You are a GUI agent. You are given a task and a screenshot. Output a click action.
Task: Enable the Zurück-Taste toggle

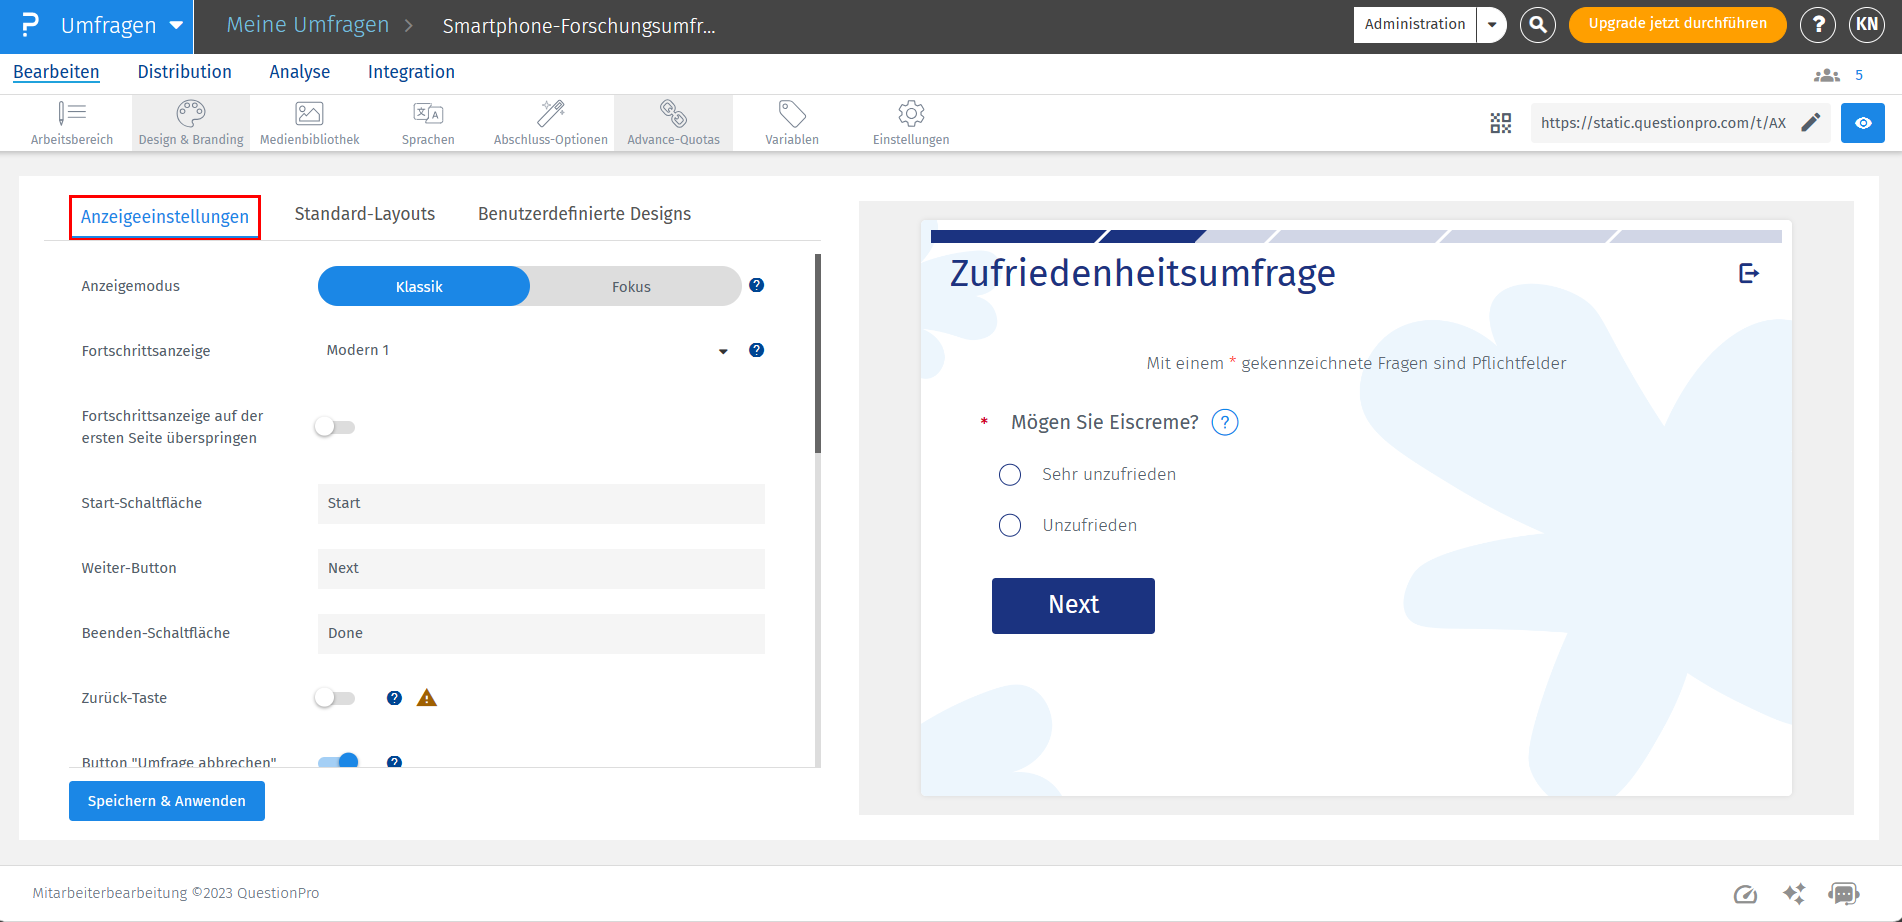pos(334,697)
